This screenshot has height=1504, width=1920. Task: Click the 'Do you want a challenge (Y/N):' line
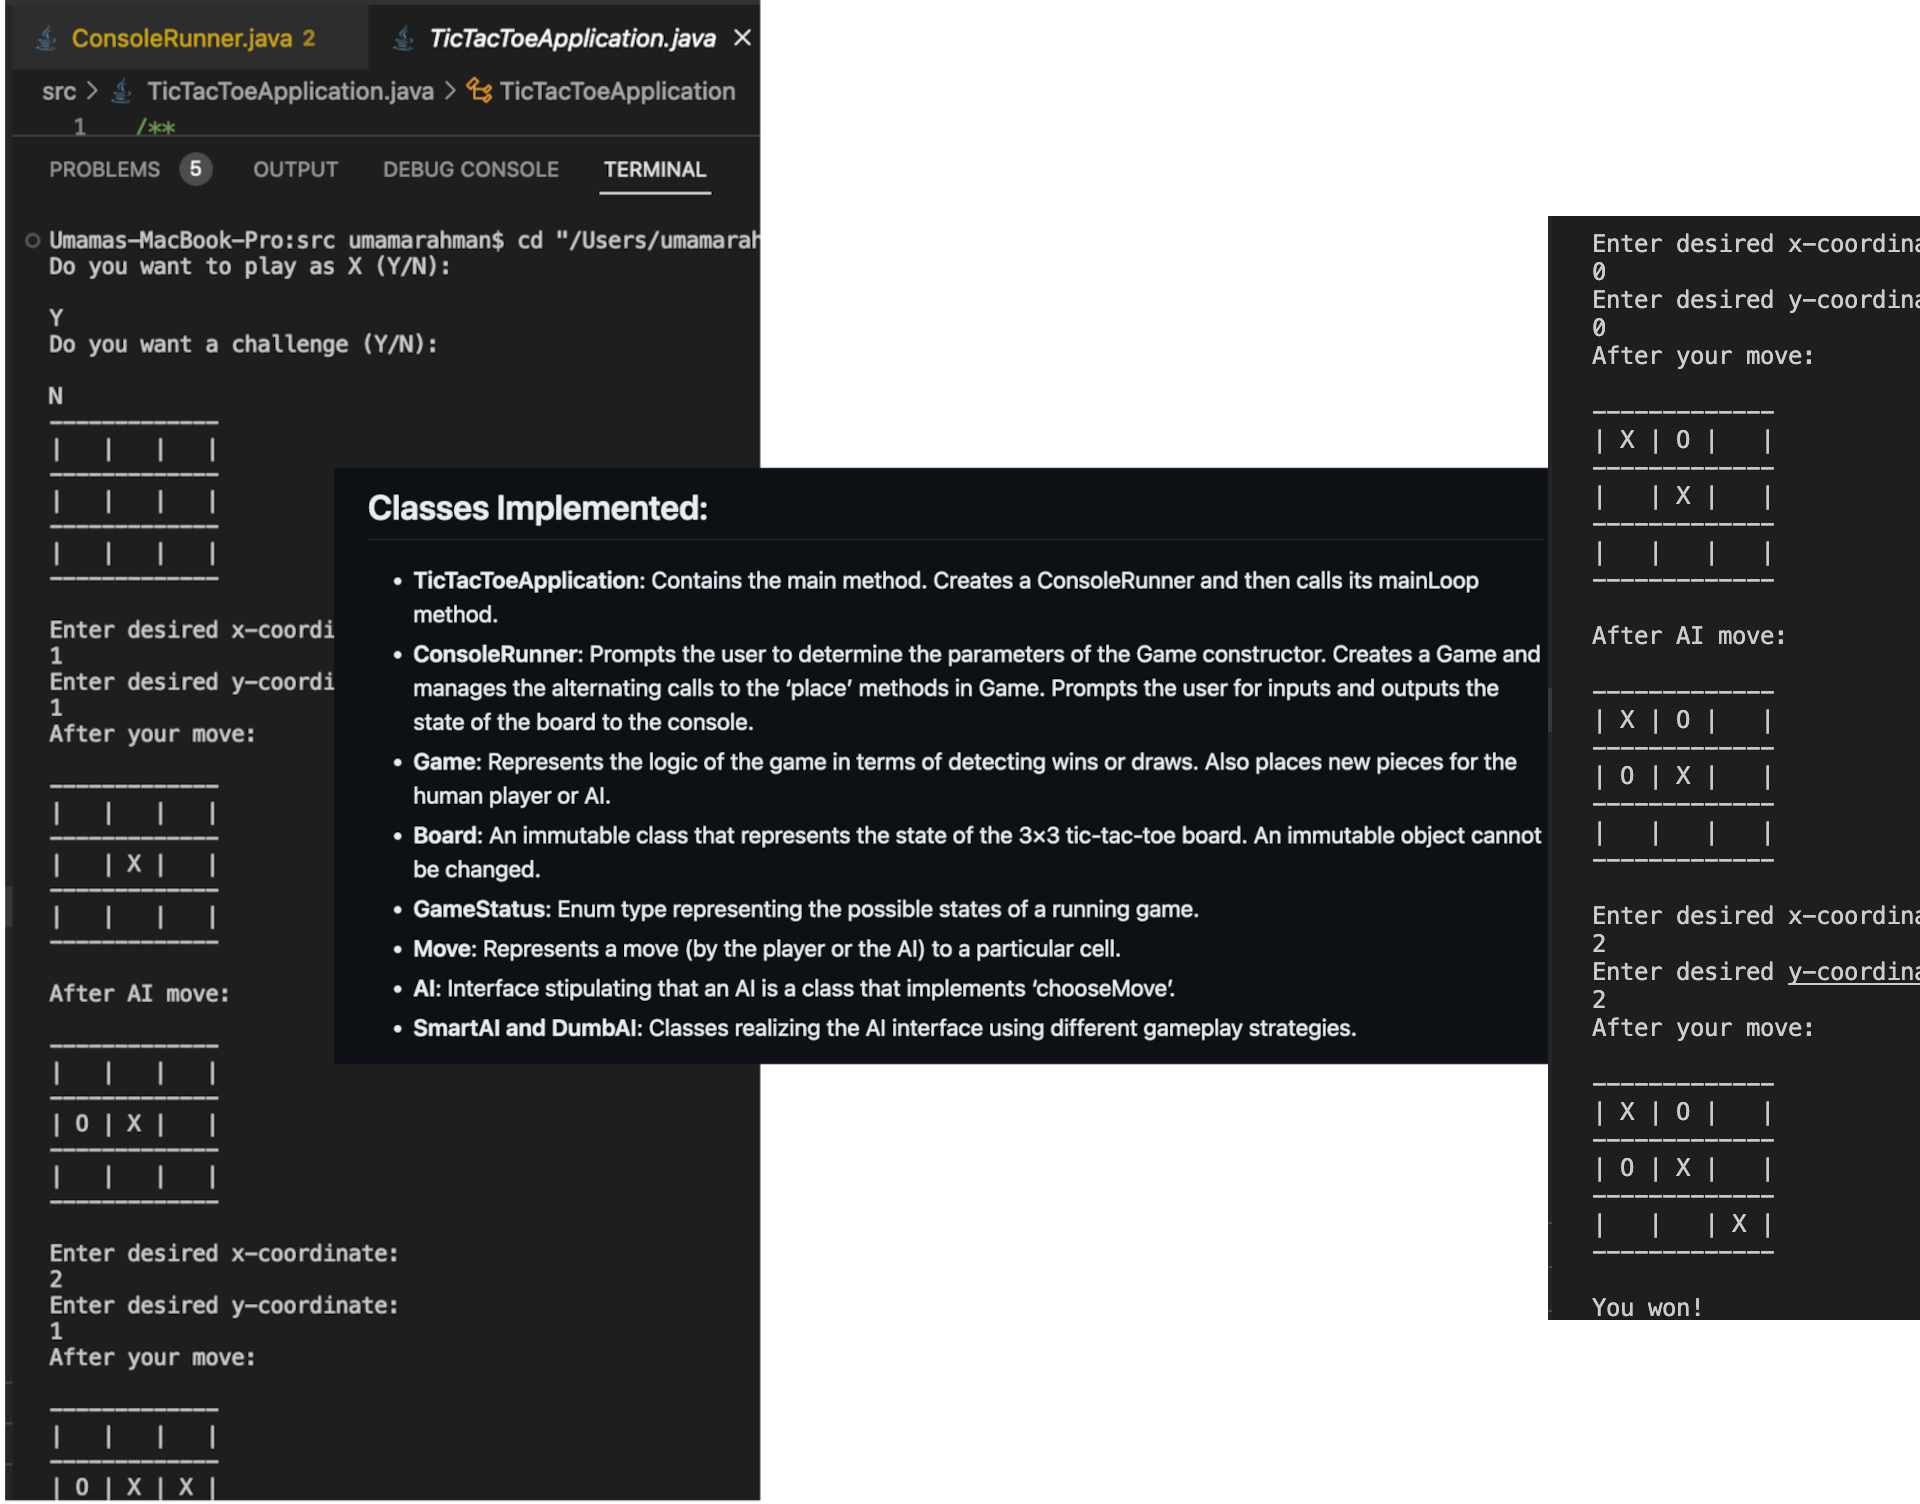point(243,344)
